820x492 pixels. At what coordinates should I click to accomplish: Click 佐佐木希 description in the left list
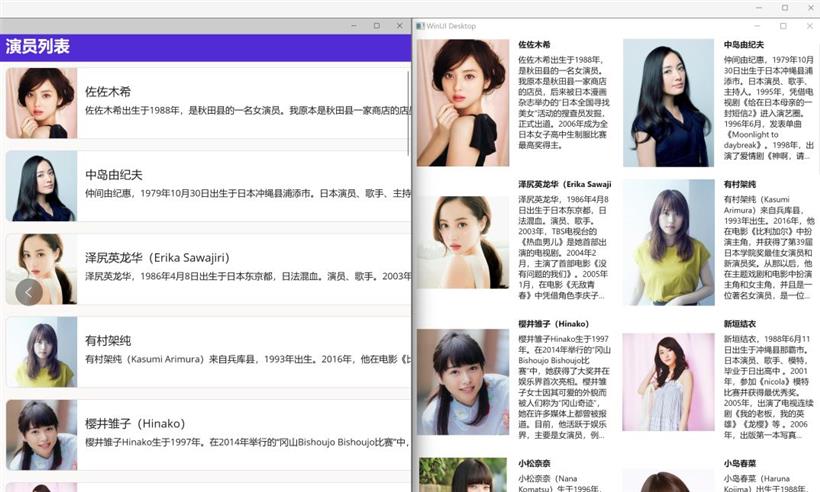coord(248,111)
